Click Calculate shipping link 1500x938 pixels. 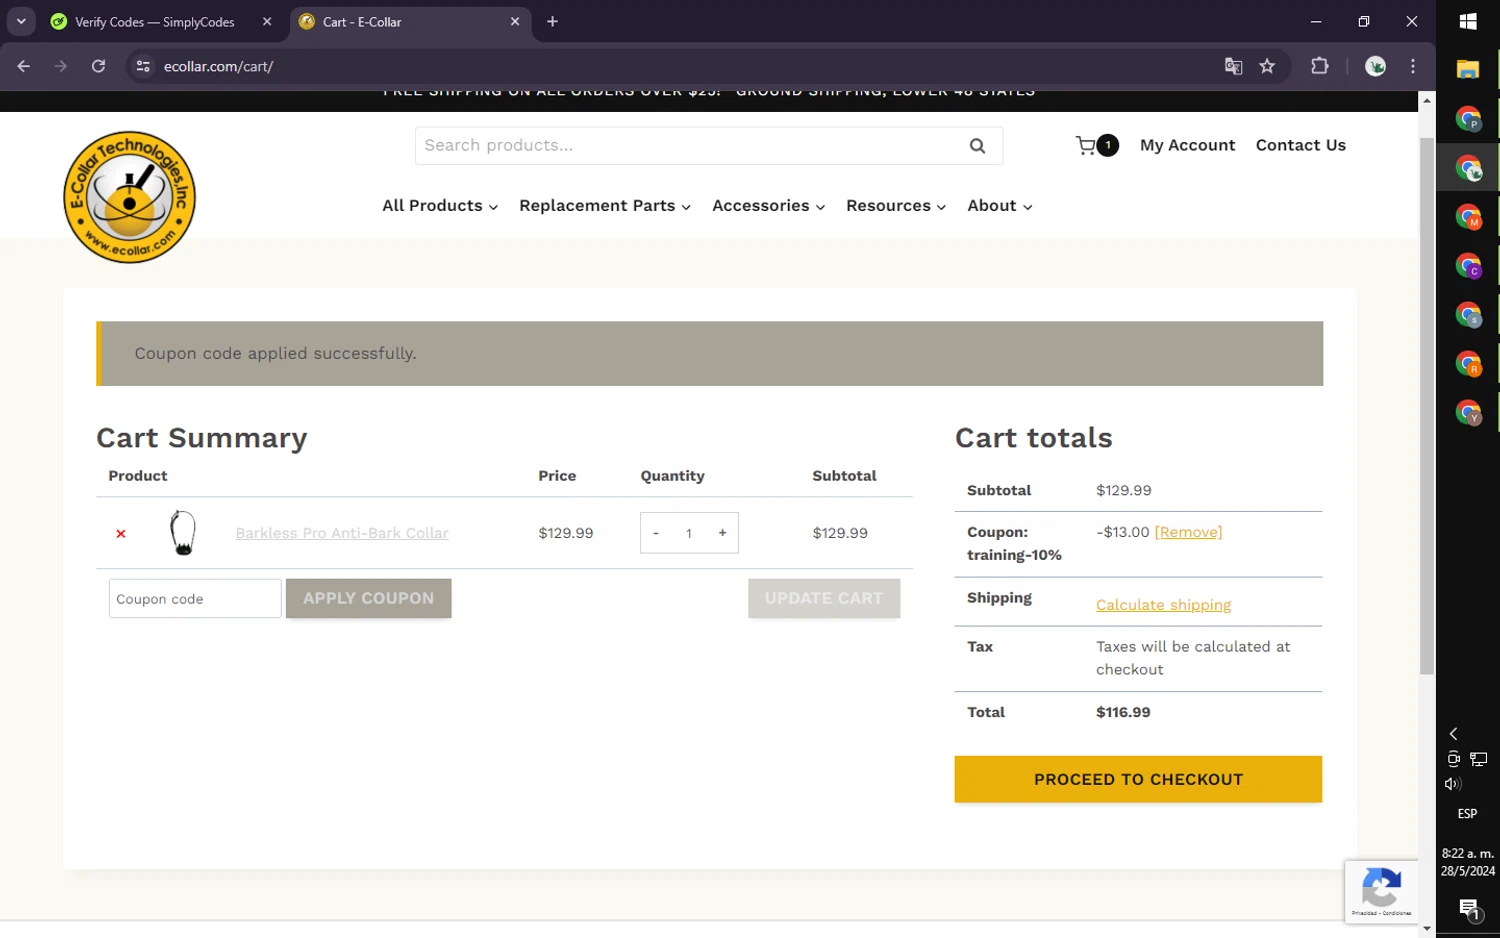(x=1163, y=605)
